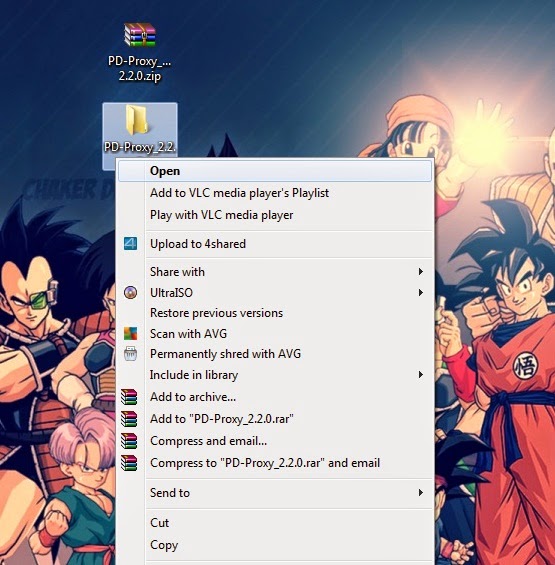Select Upload to 4shared
The image size is (555, 565).
(275, 244)
